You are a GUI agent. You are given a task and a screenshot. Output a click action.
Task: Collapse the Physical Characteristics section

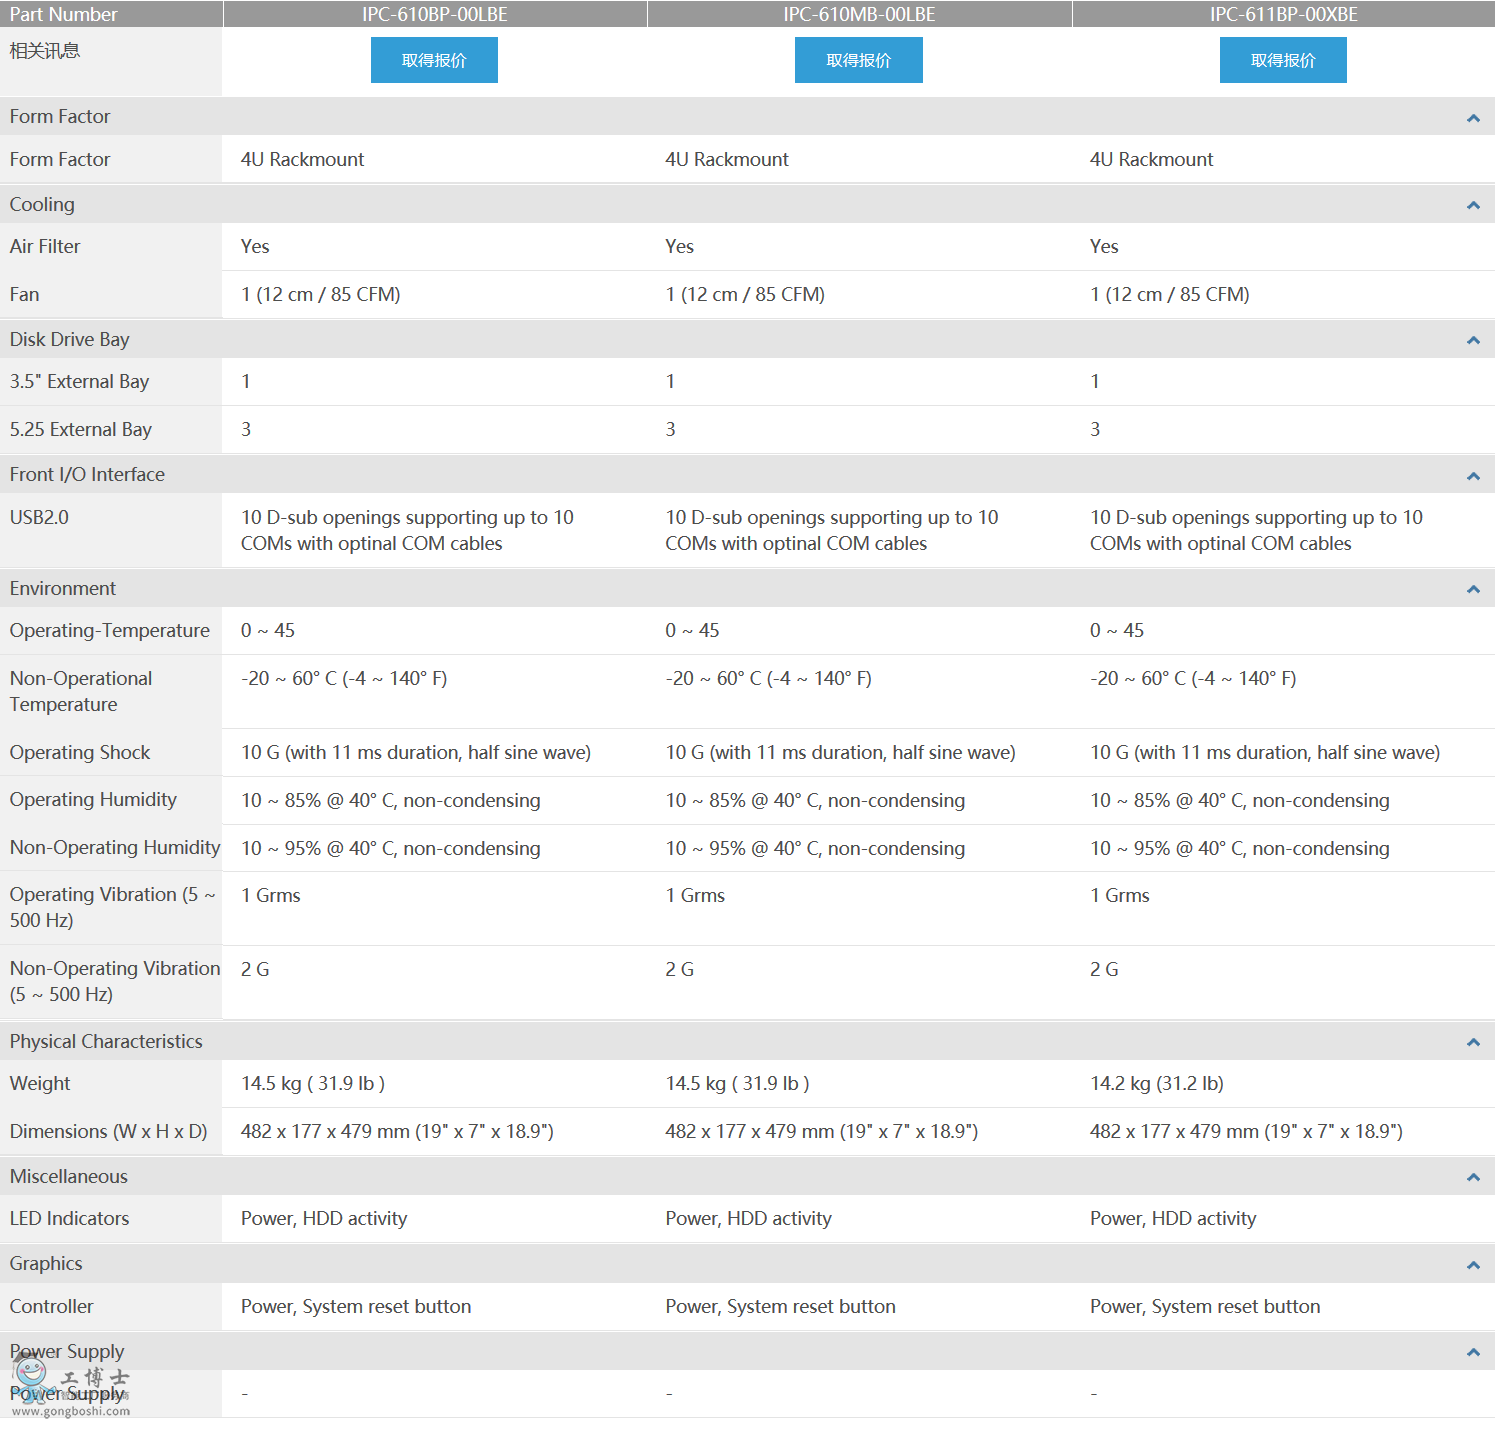click(x=1472, y=1042)
